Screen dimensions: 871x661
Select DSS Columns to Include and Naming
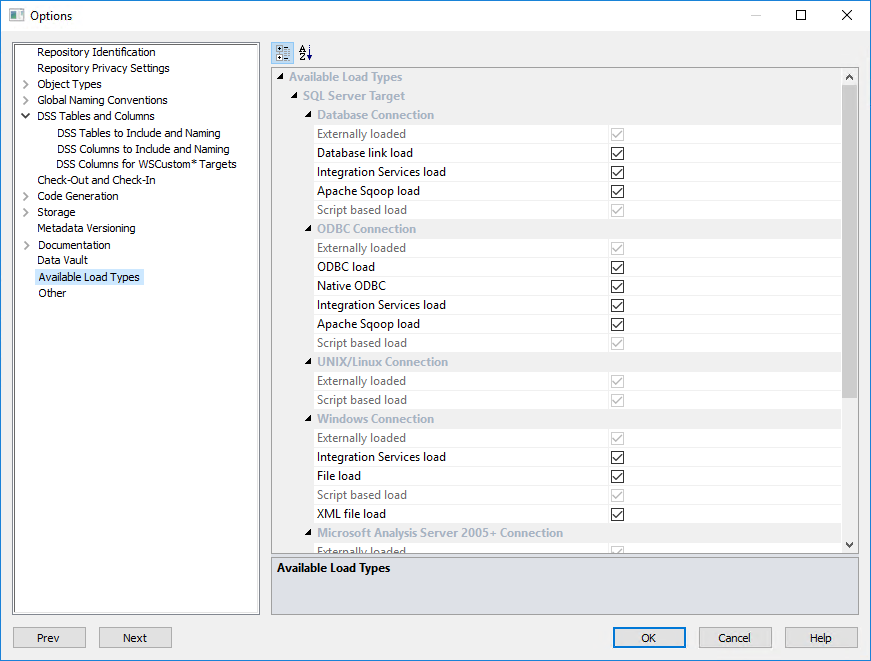143,149
